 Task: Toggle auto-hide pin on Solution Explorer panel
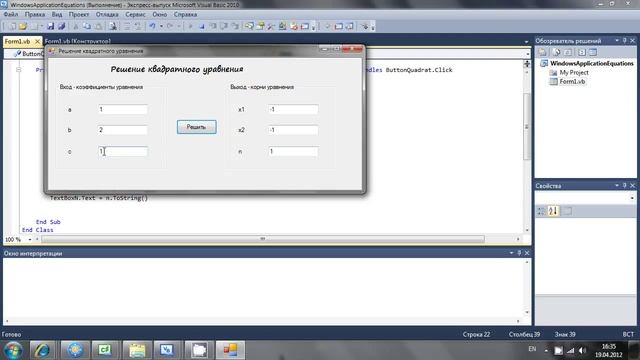(x=624, y=41)
